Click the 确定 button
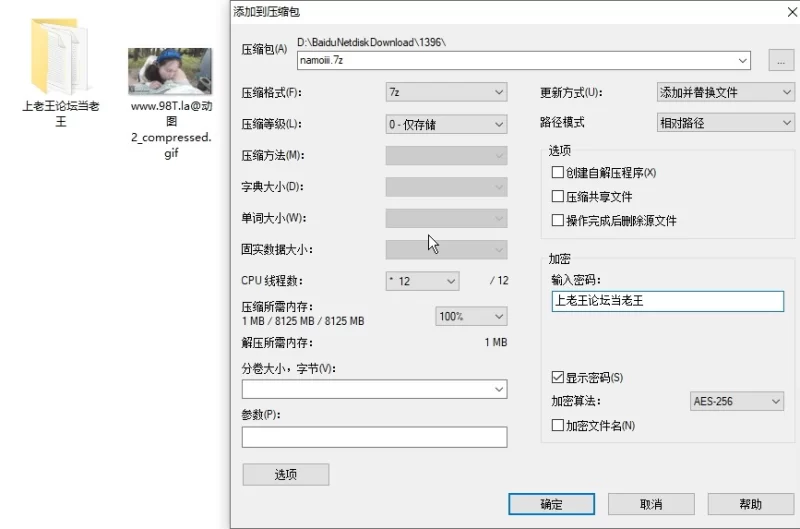Screen dimensions: 800x529 click(552, 504)
